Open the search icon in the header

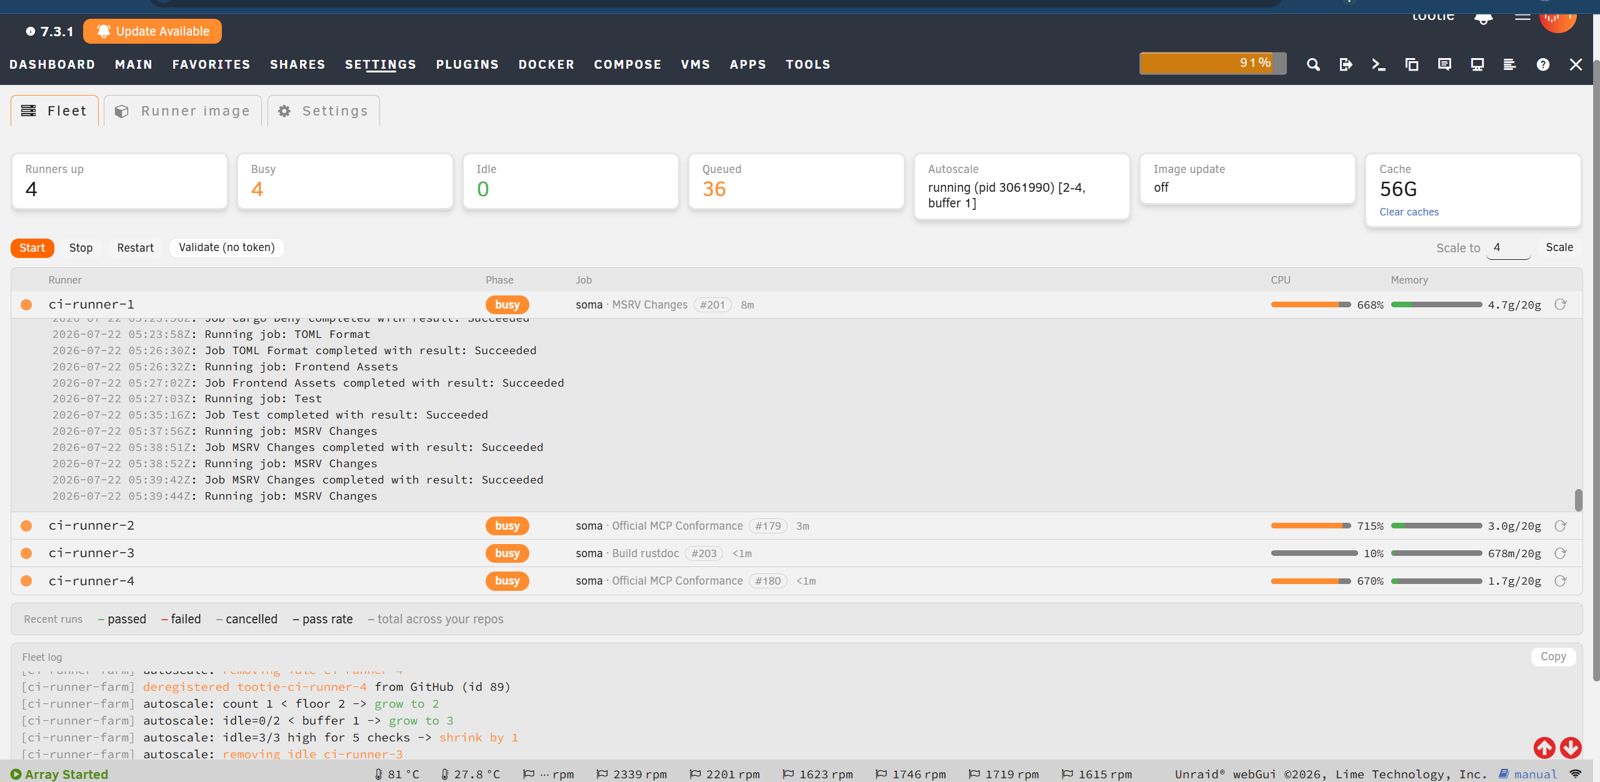click(x=1313, y=65)
